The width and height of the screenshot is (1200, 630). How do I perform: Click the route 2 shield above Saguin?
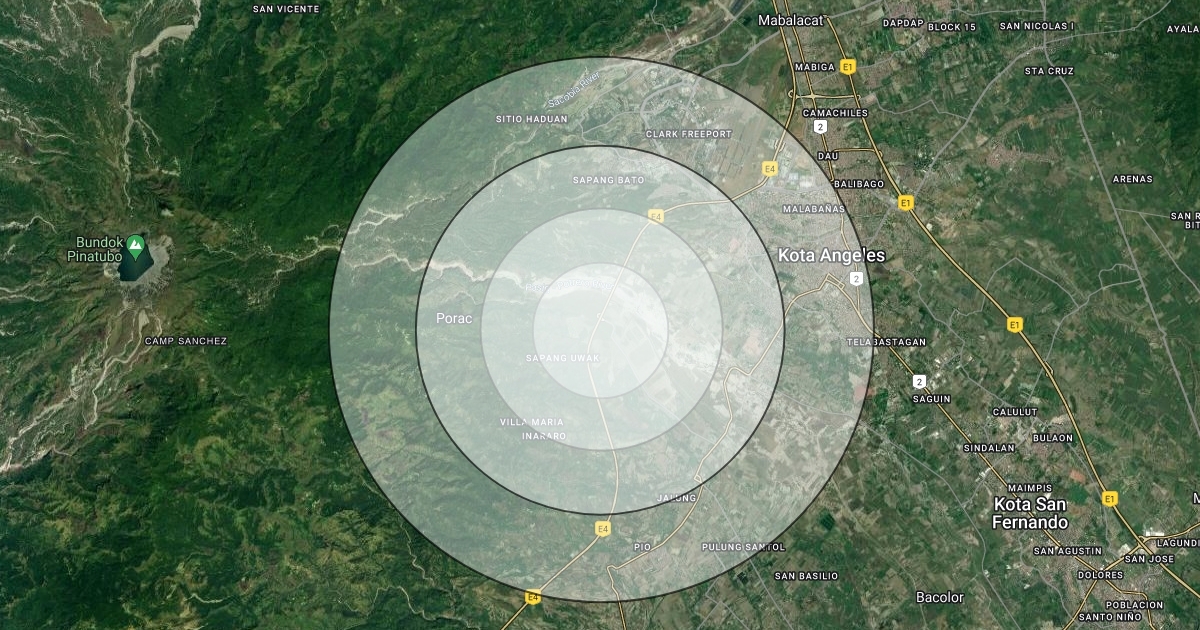918,381
